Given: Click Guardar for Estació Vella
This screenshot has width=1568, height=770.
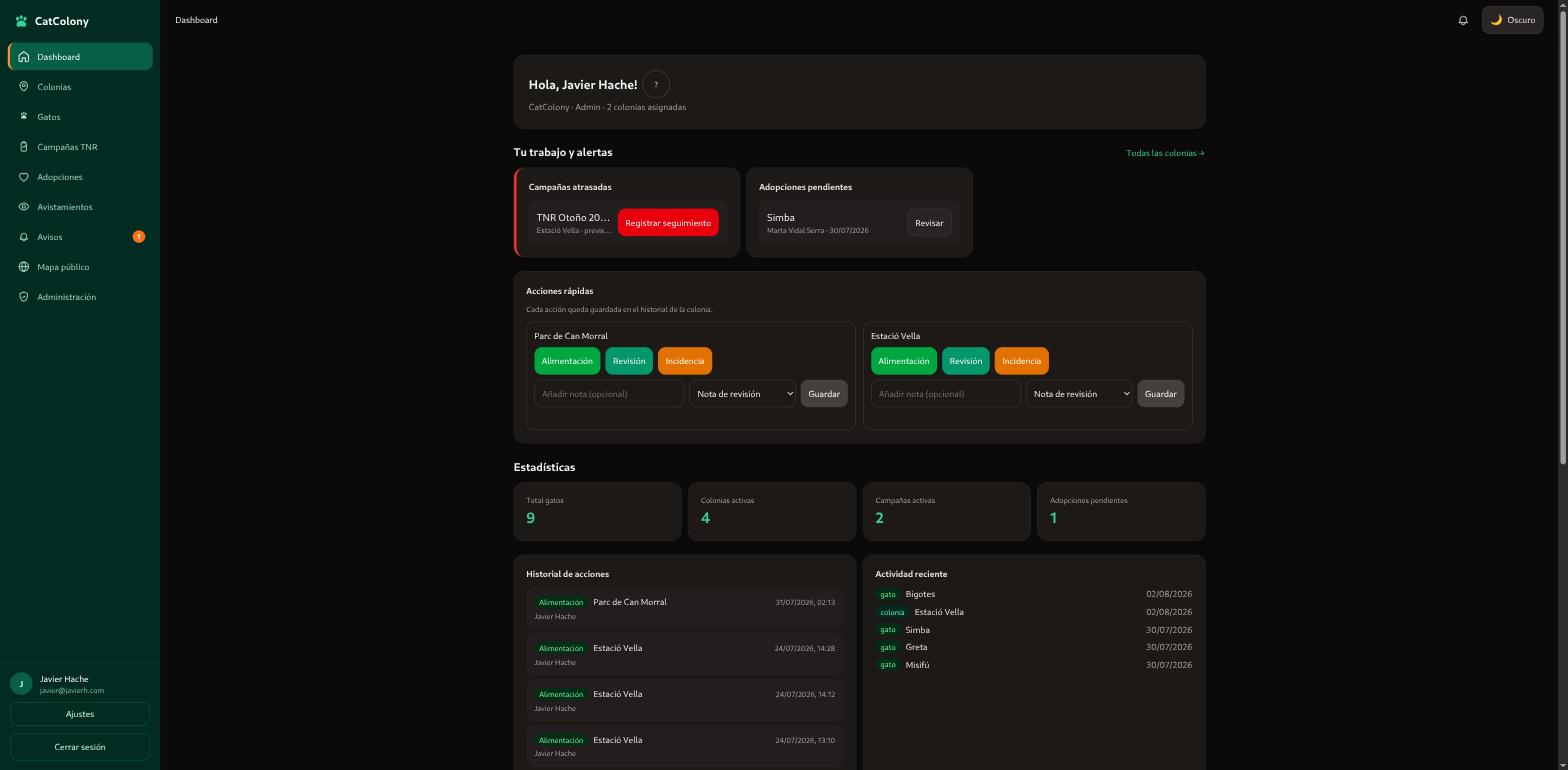Looking at the screenshot, I should (1160, 394).
